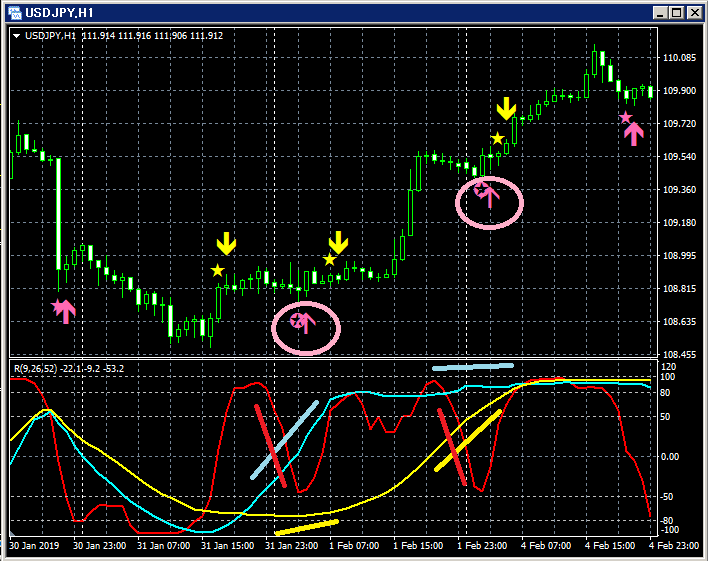Image resolution: width=708 pixels, height=561 pixels.
Task: Click the OHLC values 111.914 111.916 111.906 111.912
Action: [152, 36]
